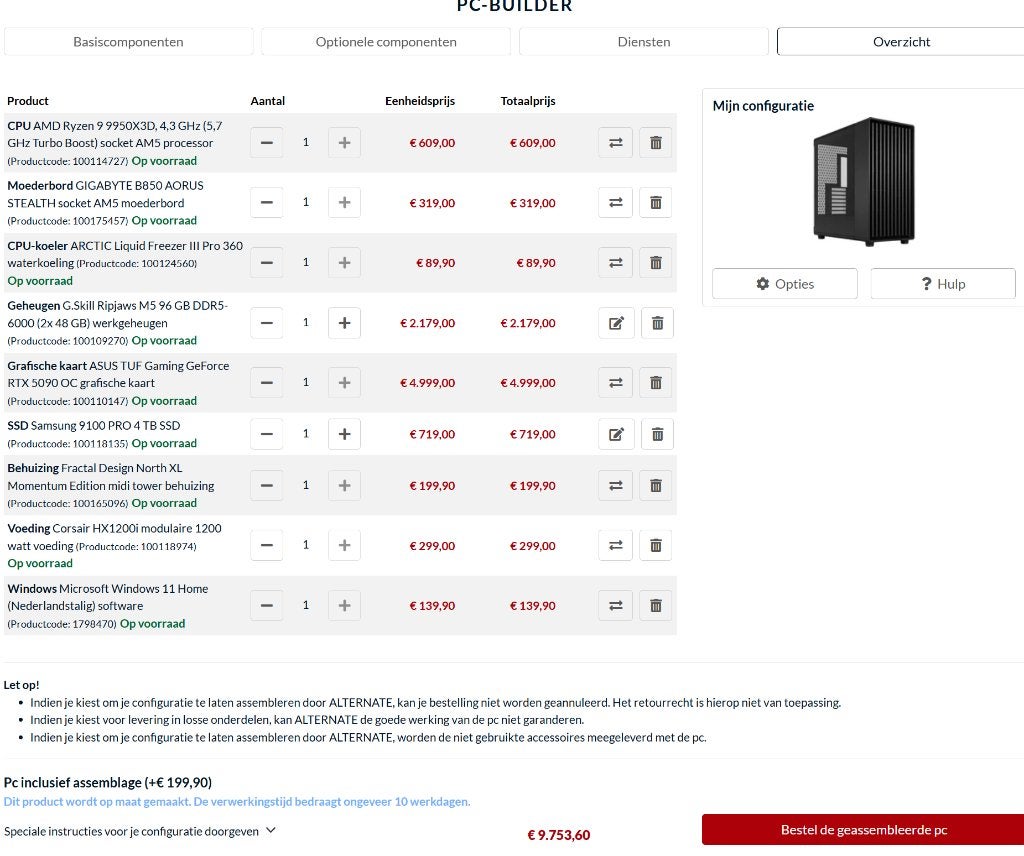Screen dimensions: 1024x856
Task: Edit the Samsung 9100 PRO SSD selection
Action: click(x=616, y=434)
